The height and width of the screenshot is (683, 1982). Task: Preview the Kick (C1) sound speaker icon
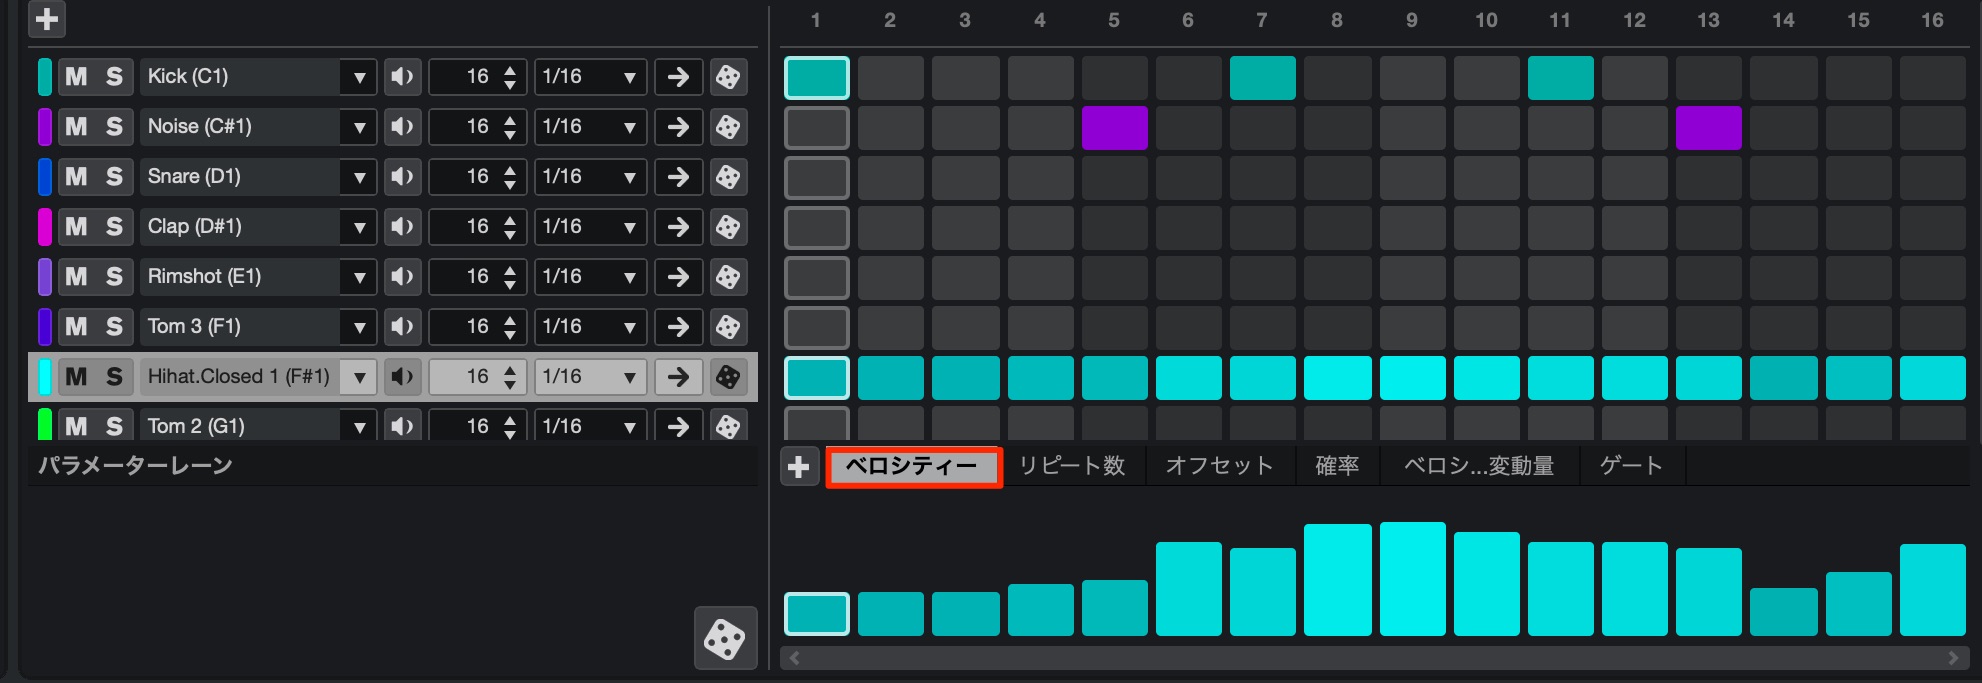(402, 77)
